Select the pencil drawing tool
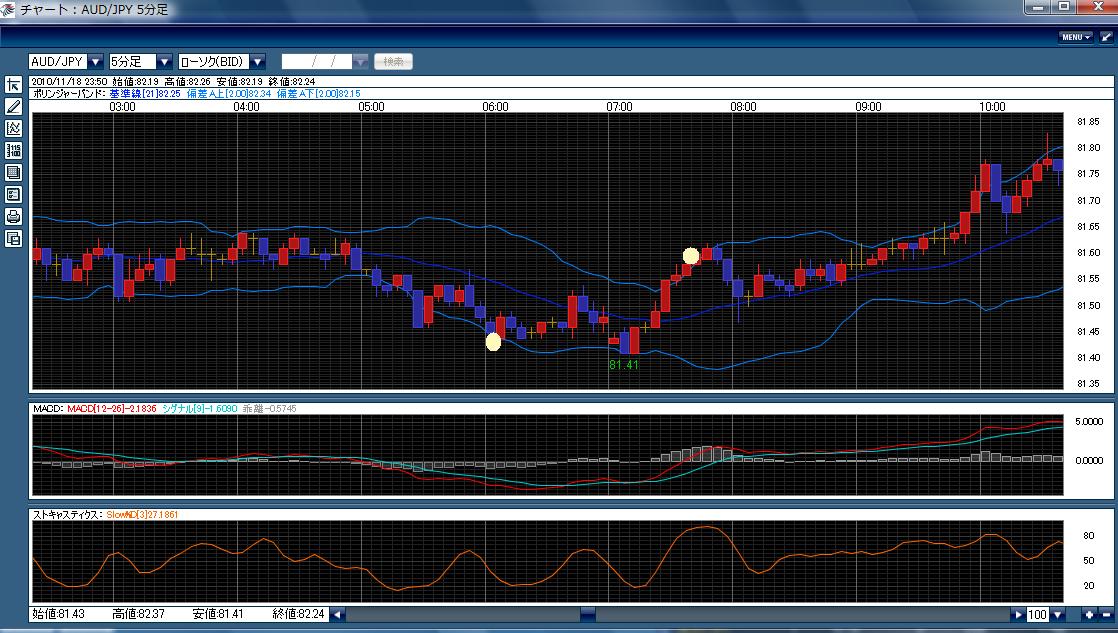 (14, 107)
